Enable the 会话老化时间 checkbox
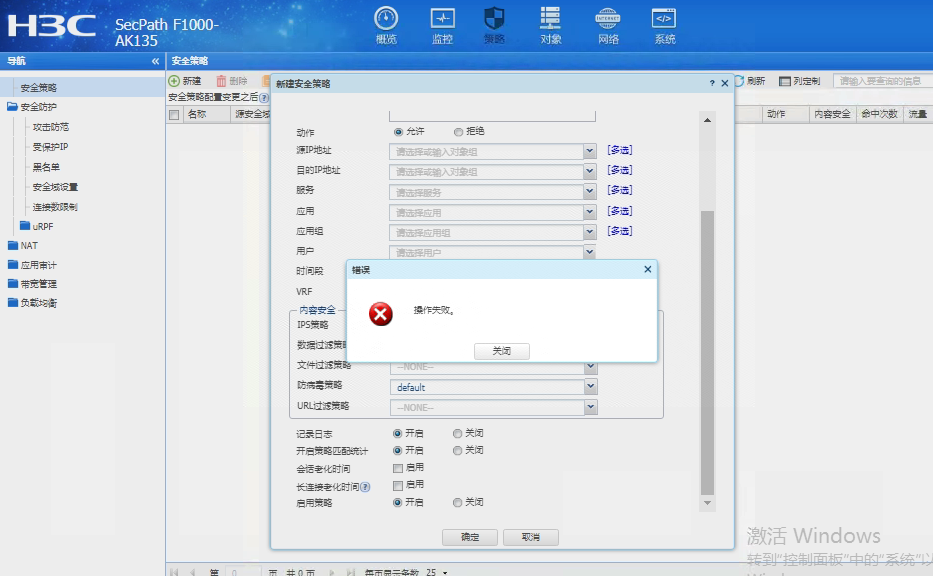This screenshot has height=576, width=933. (398, 468)
